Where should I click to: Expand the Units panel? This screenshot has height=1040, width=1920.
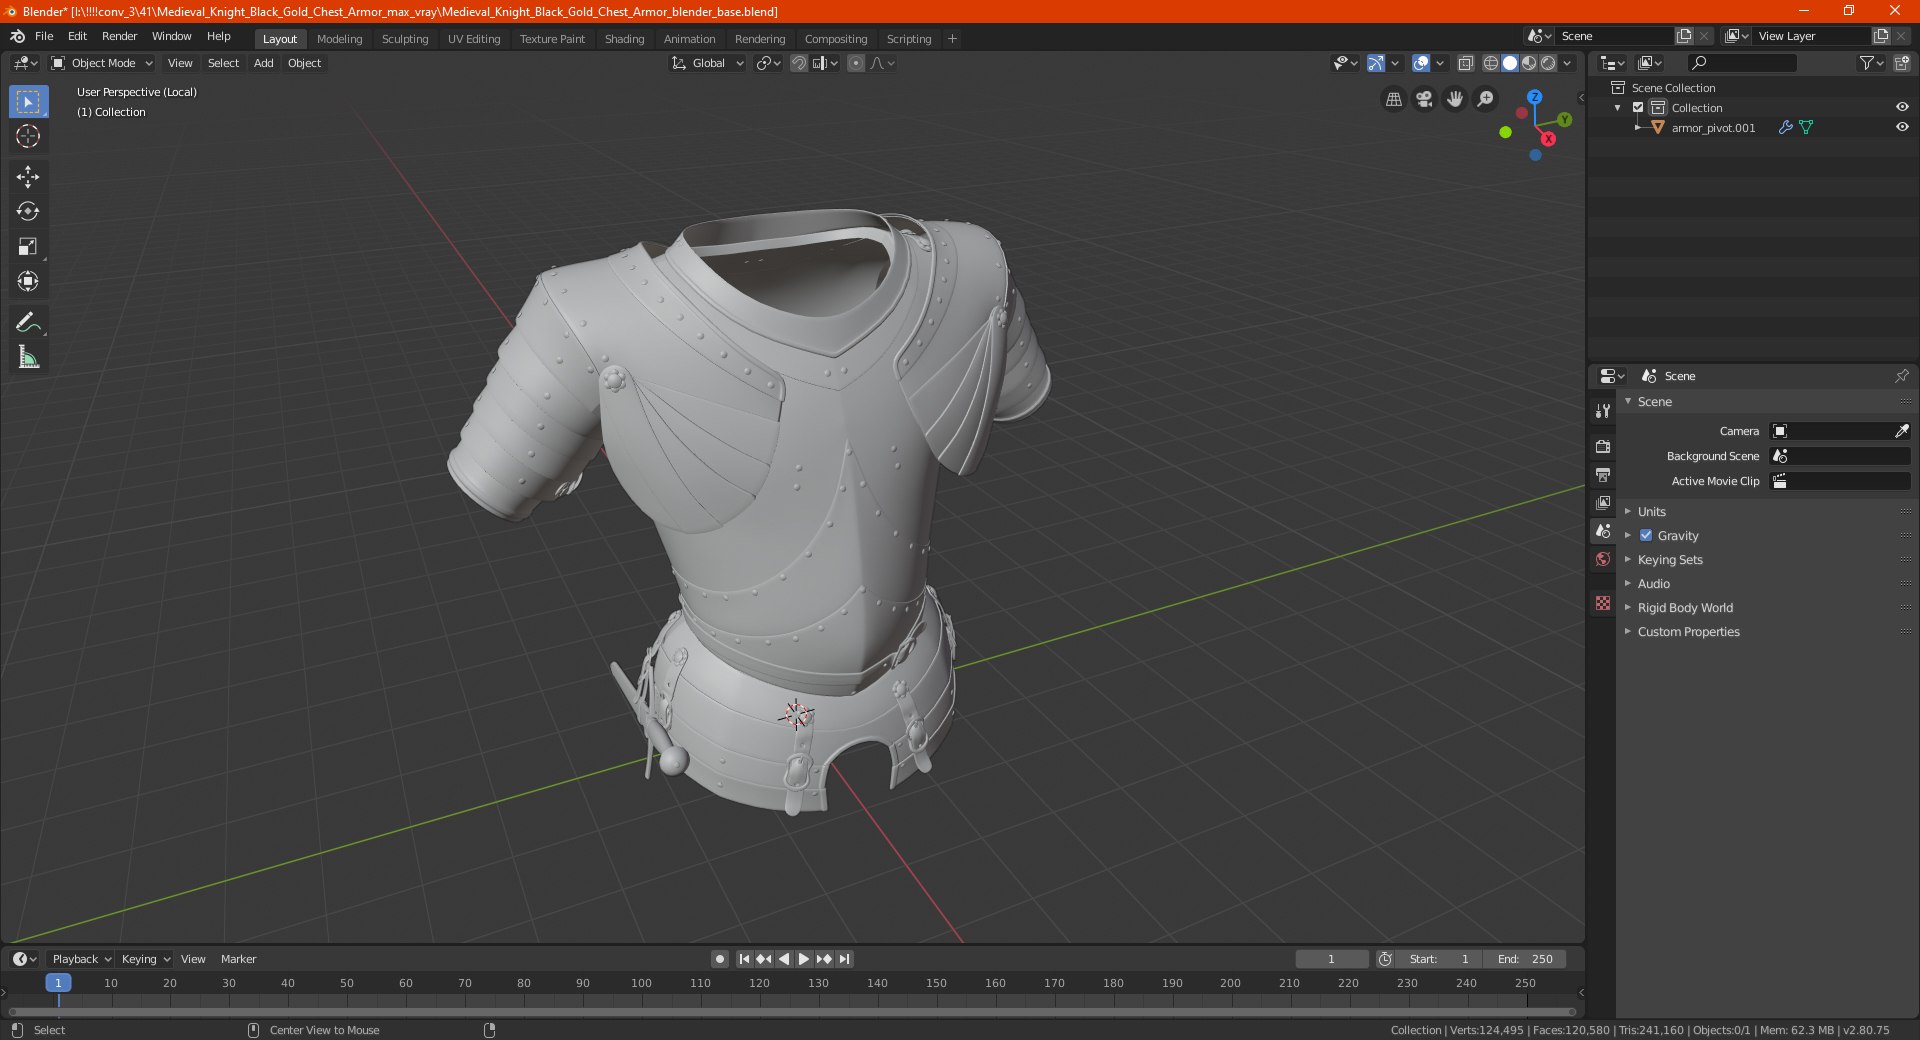pos(1651,511)
